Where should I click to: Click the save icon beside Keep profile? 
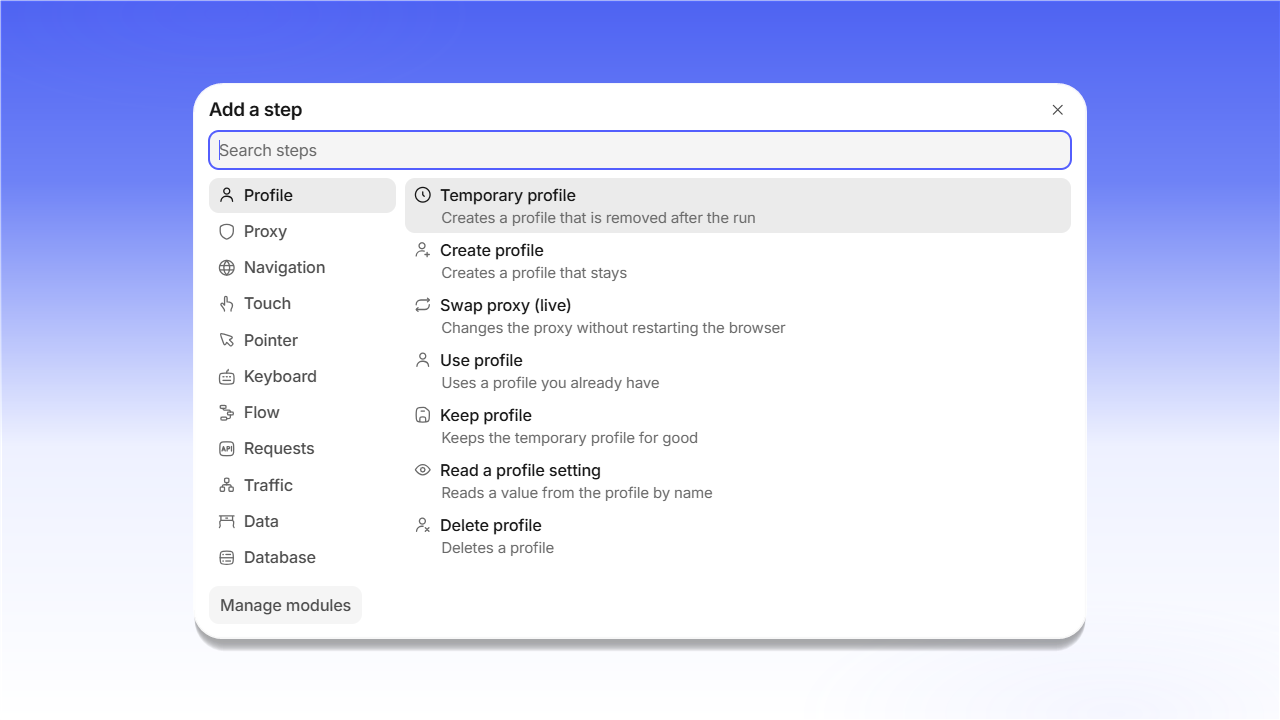click(x=422, y=415)
